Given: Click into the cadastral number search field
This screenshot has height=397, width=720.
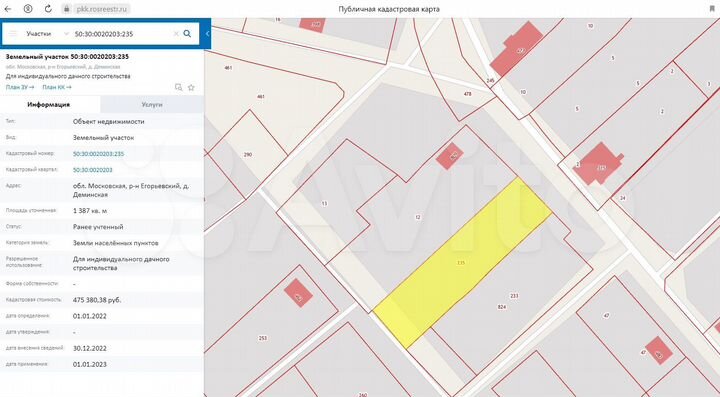Looking at the screenshot, I should click(121, 34).
